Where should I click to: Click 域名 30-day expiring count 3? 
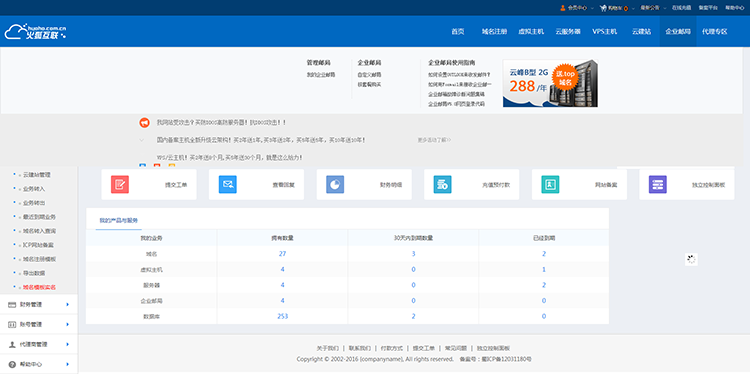pos(413,254)
